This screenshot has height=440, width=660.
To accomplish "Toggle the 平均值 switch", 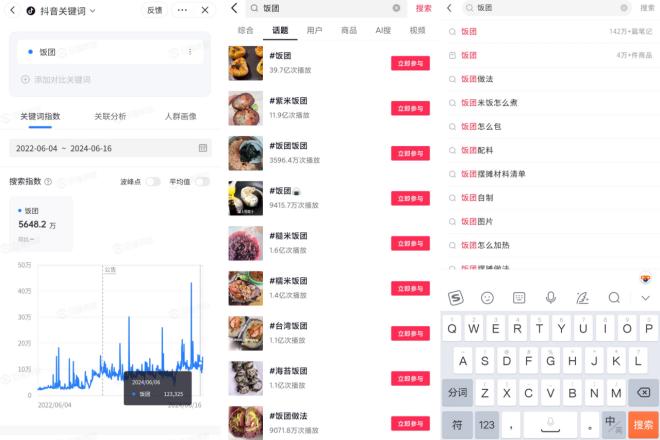I will (202, 181).
